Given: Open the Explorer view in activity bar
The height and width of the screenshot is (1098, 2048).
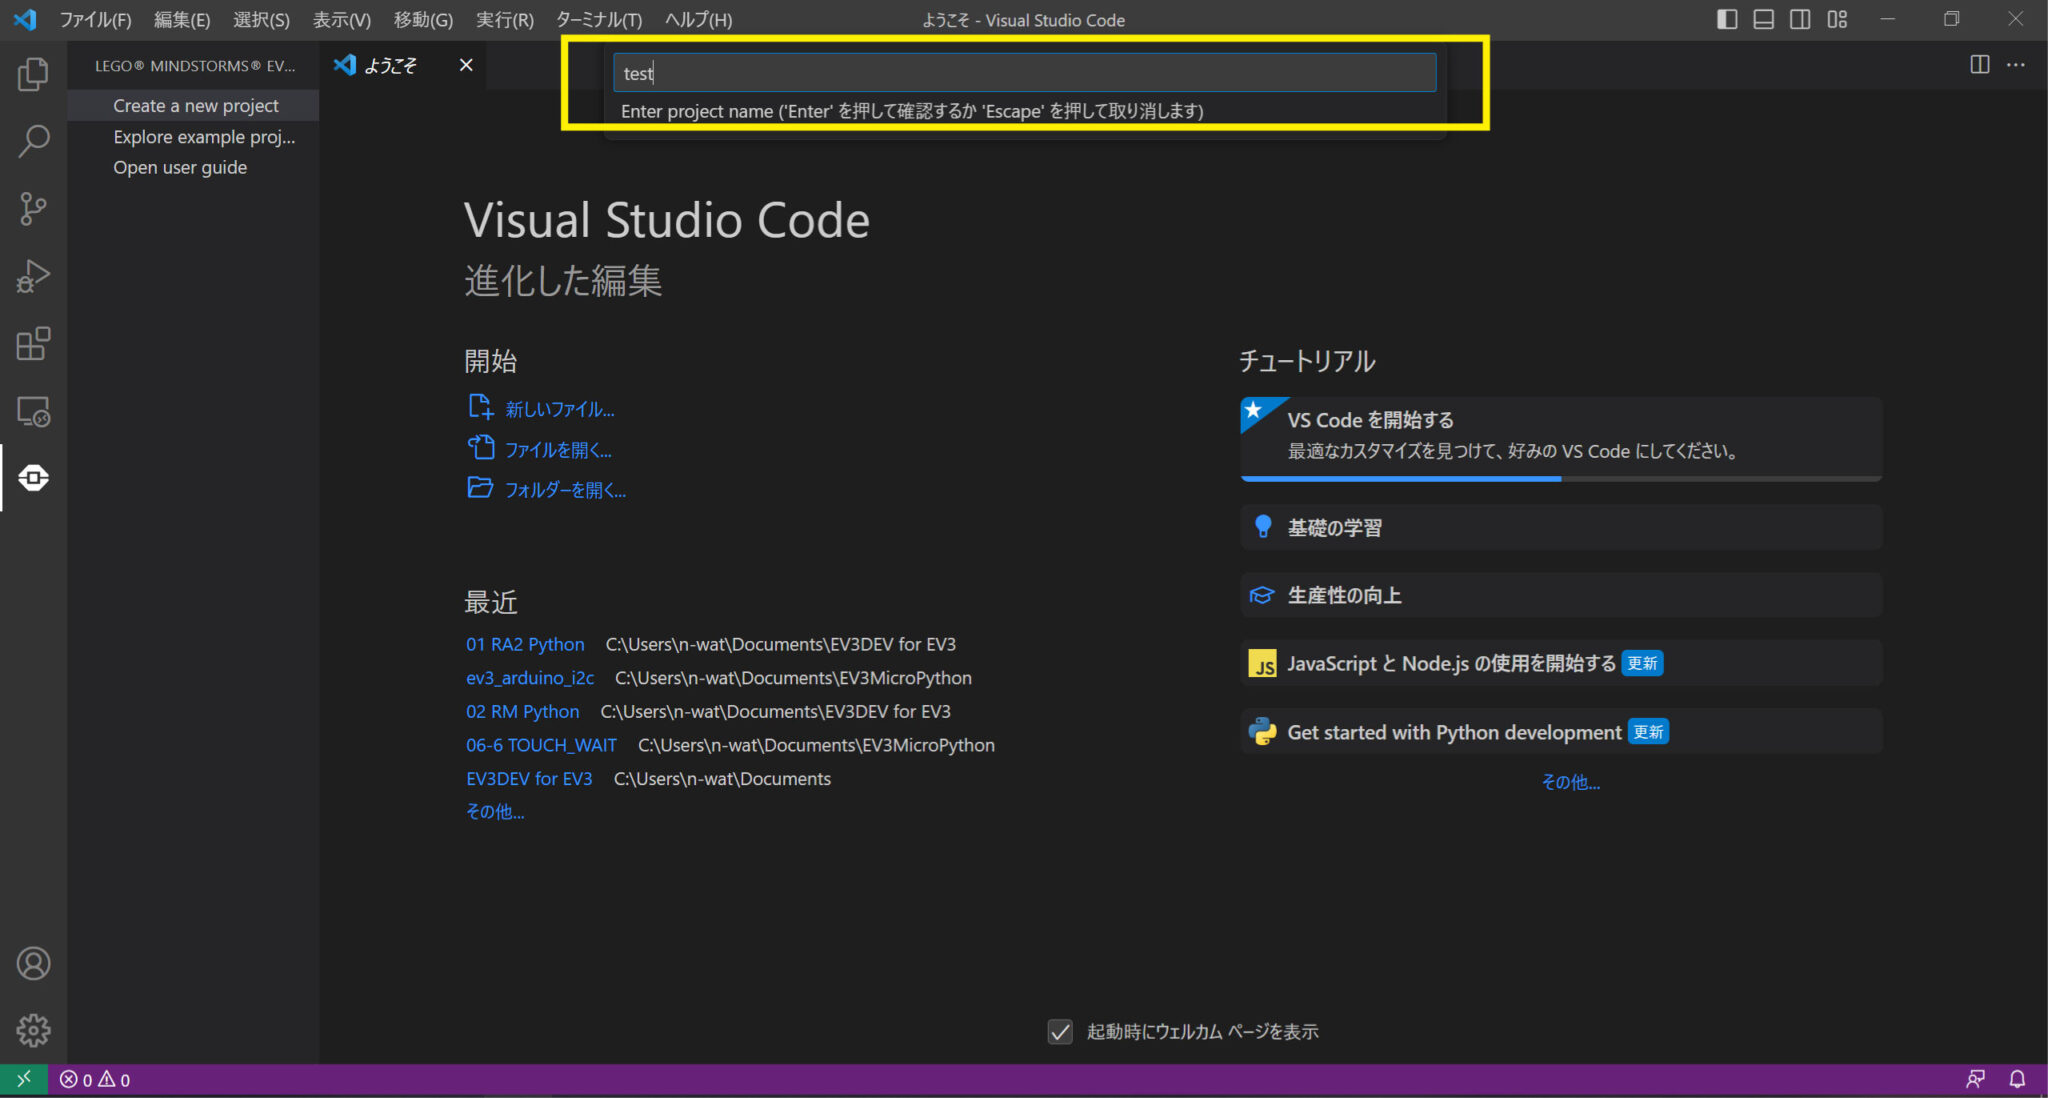Looking at the screenshot, I should pyautogui.click(x=33, y=74).
